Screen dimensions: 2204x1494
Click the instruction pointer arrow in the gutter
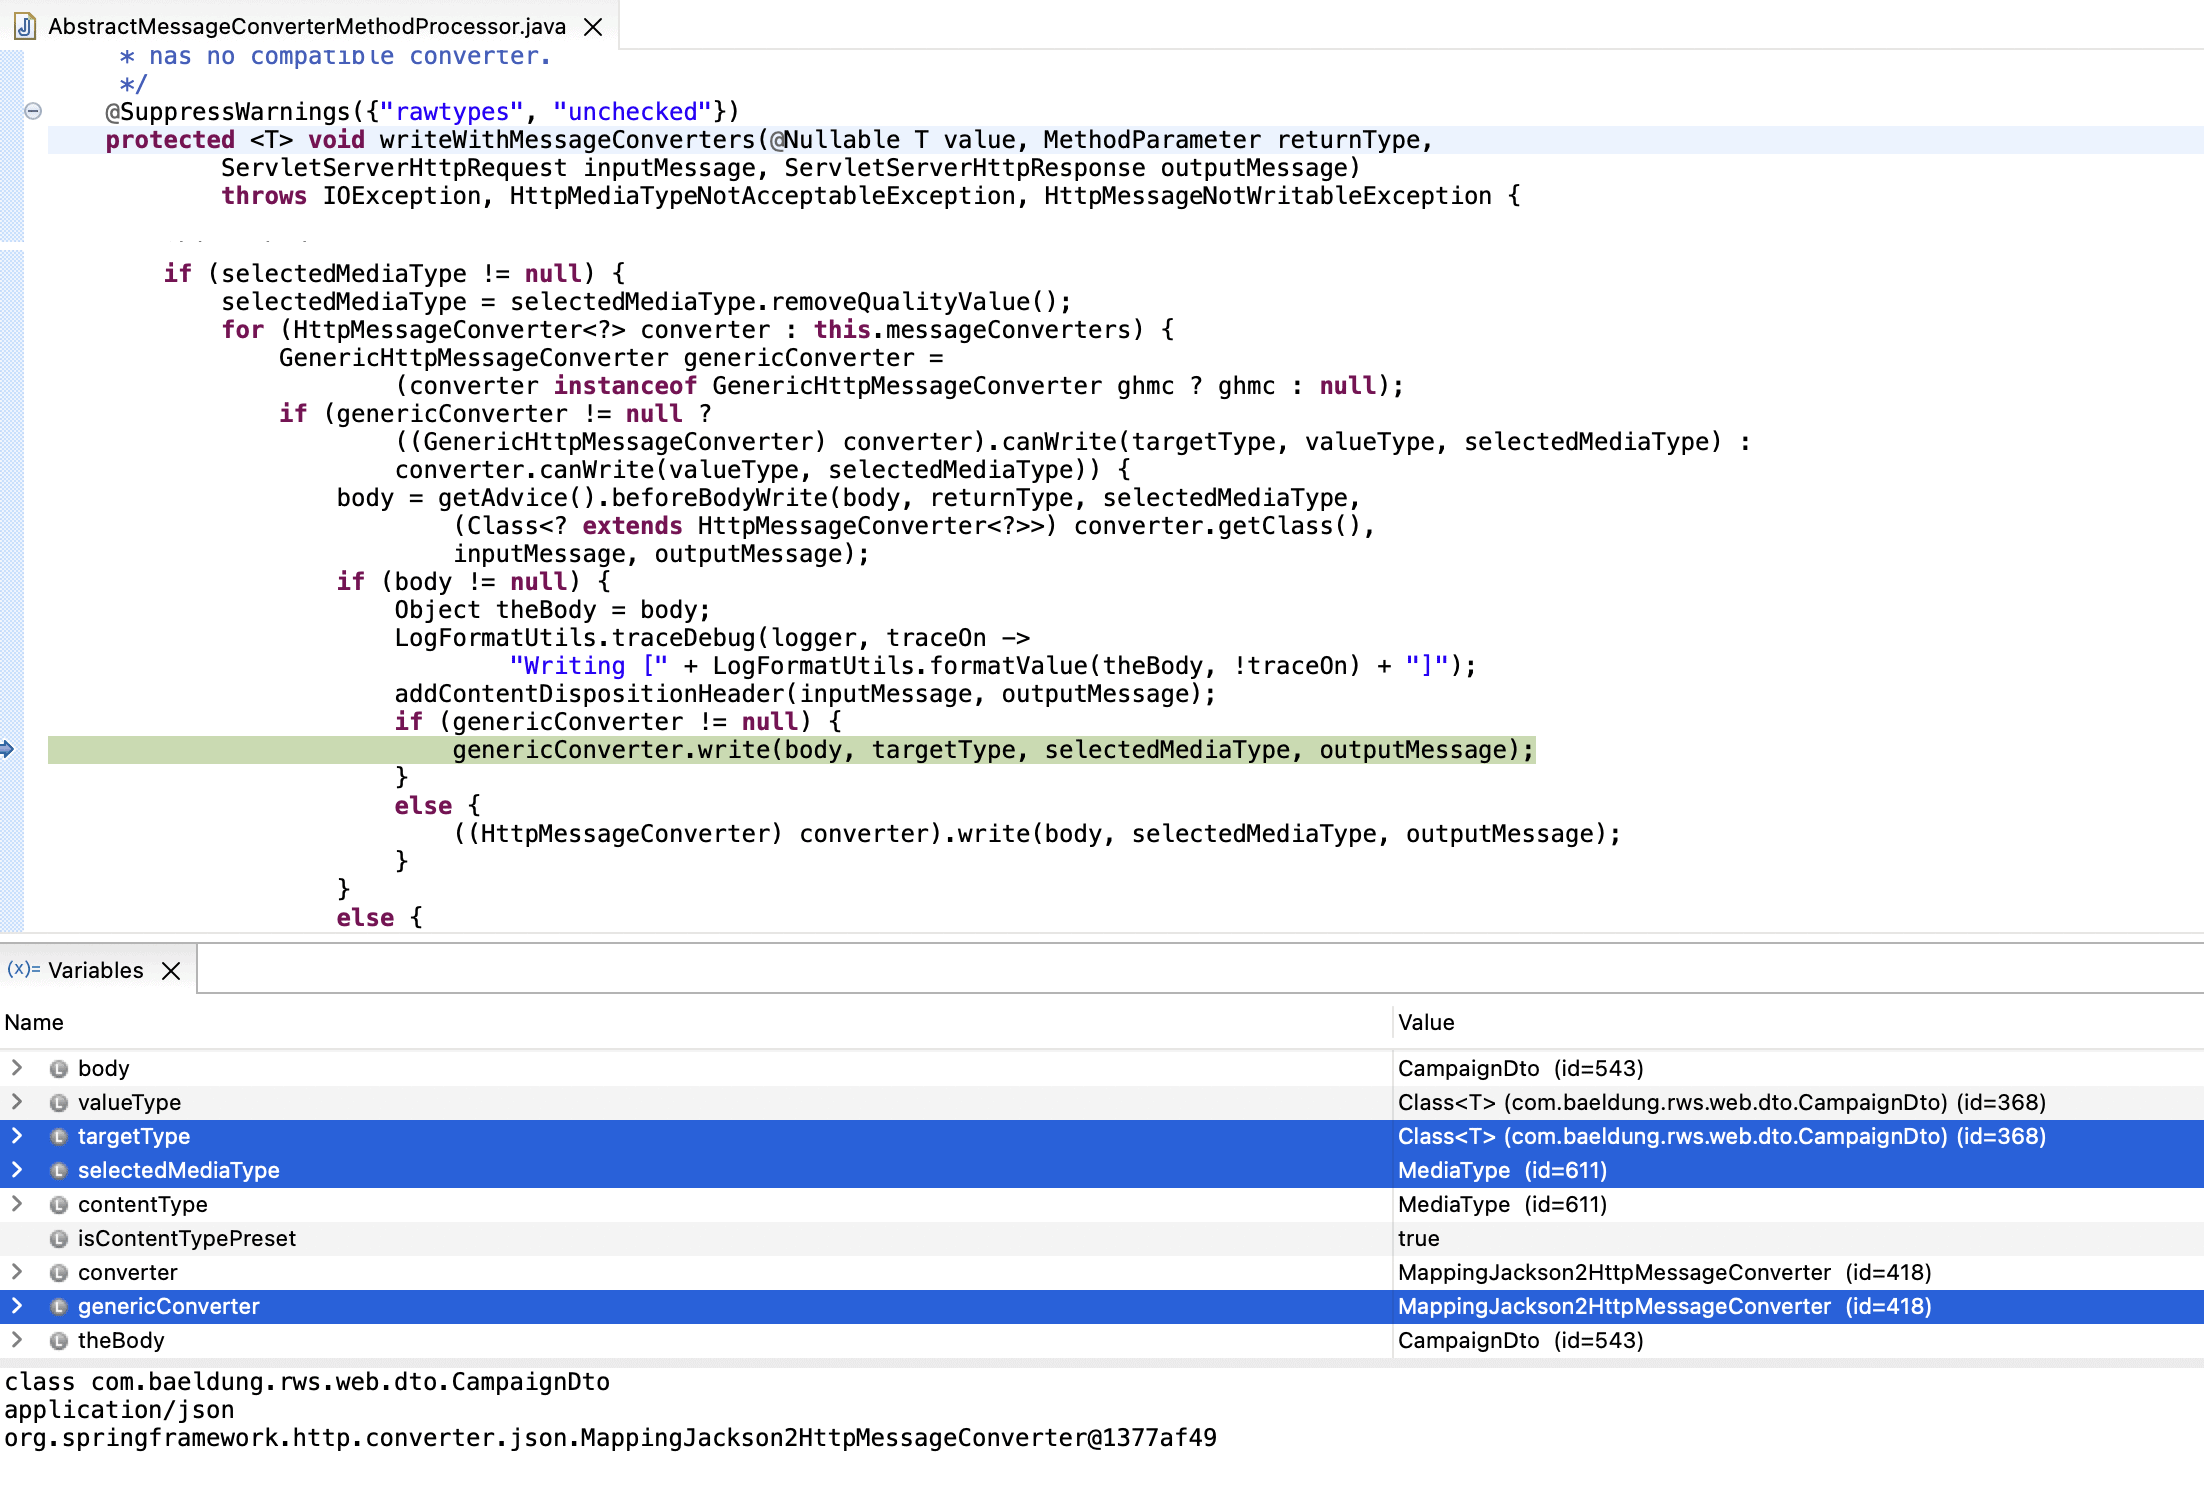pos(7,749)
